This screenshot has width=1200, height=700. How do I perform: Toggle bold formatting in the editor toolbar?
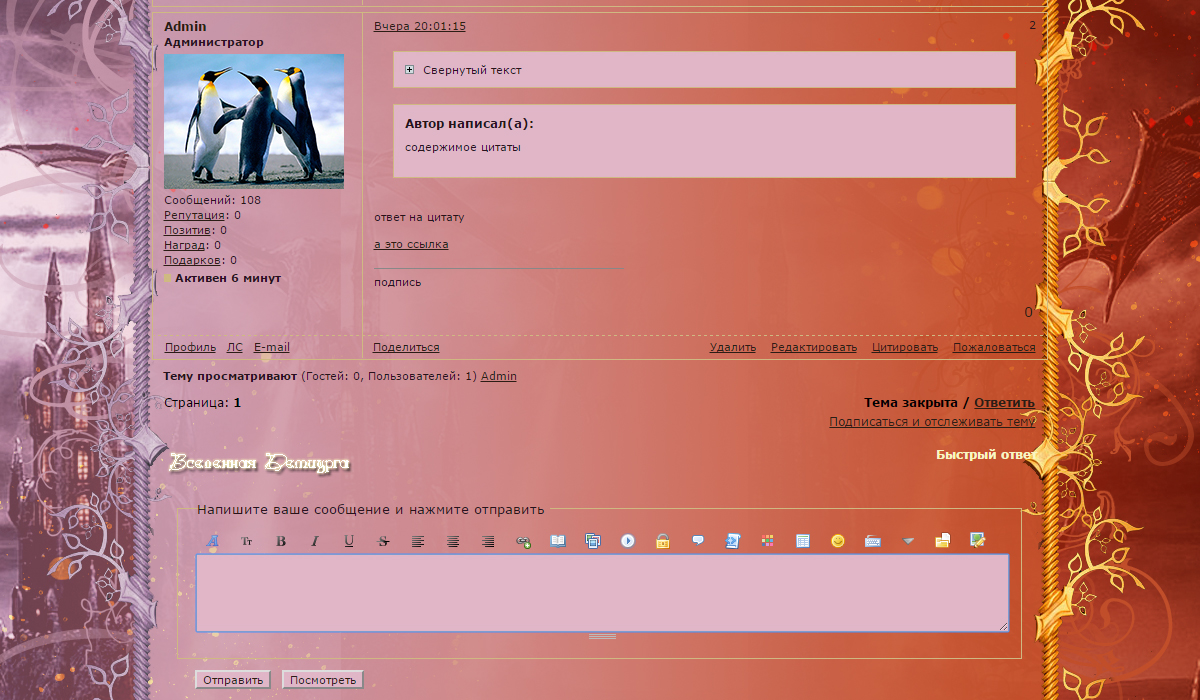[x=281, y=541]
